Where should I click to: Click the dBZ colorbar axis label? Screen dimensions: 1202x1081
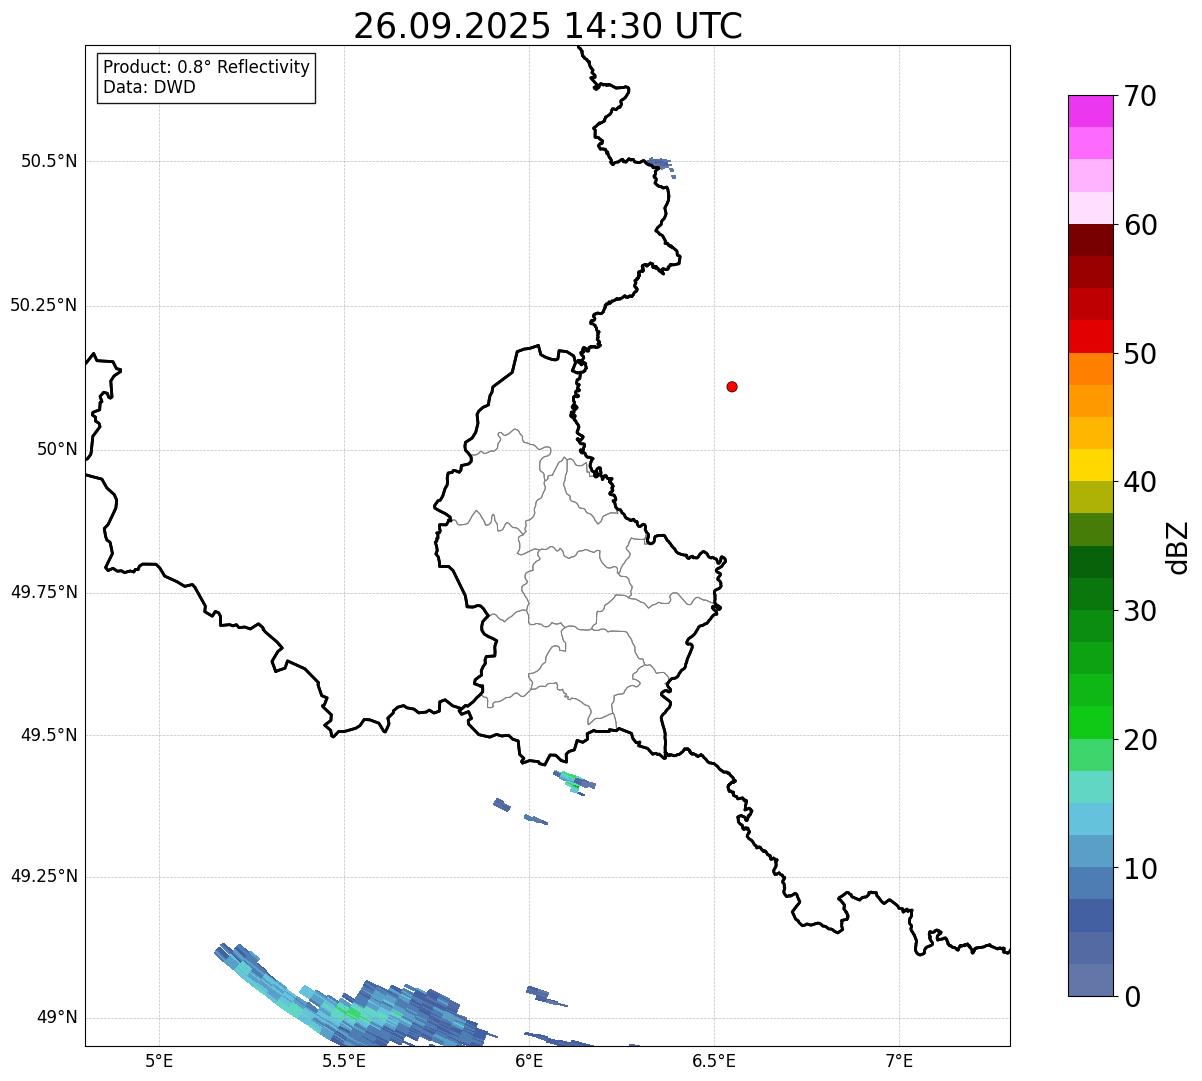[x=1179, y=546]
